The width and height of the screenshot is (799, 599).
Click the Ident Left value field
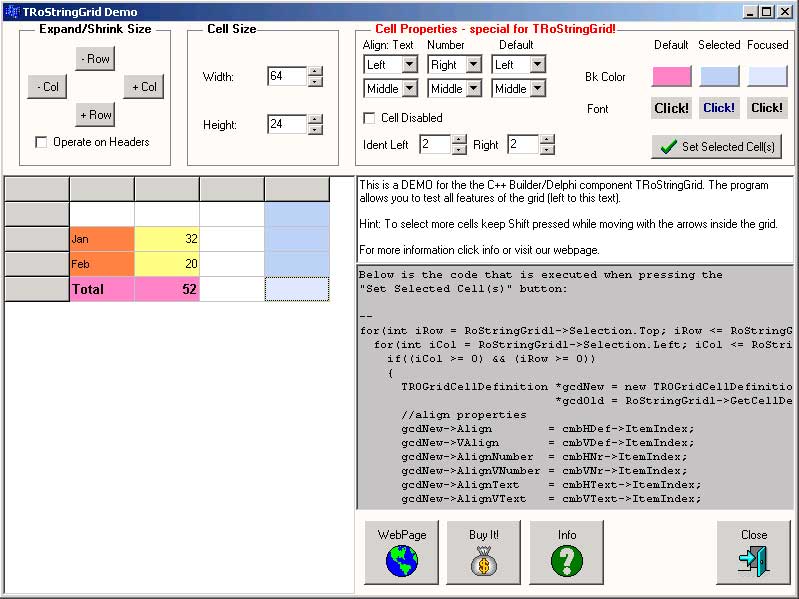(435, 144)
